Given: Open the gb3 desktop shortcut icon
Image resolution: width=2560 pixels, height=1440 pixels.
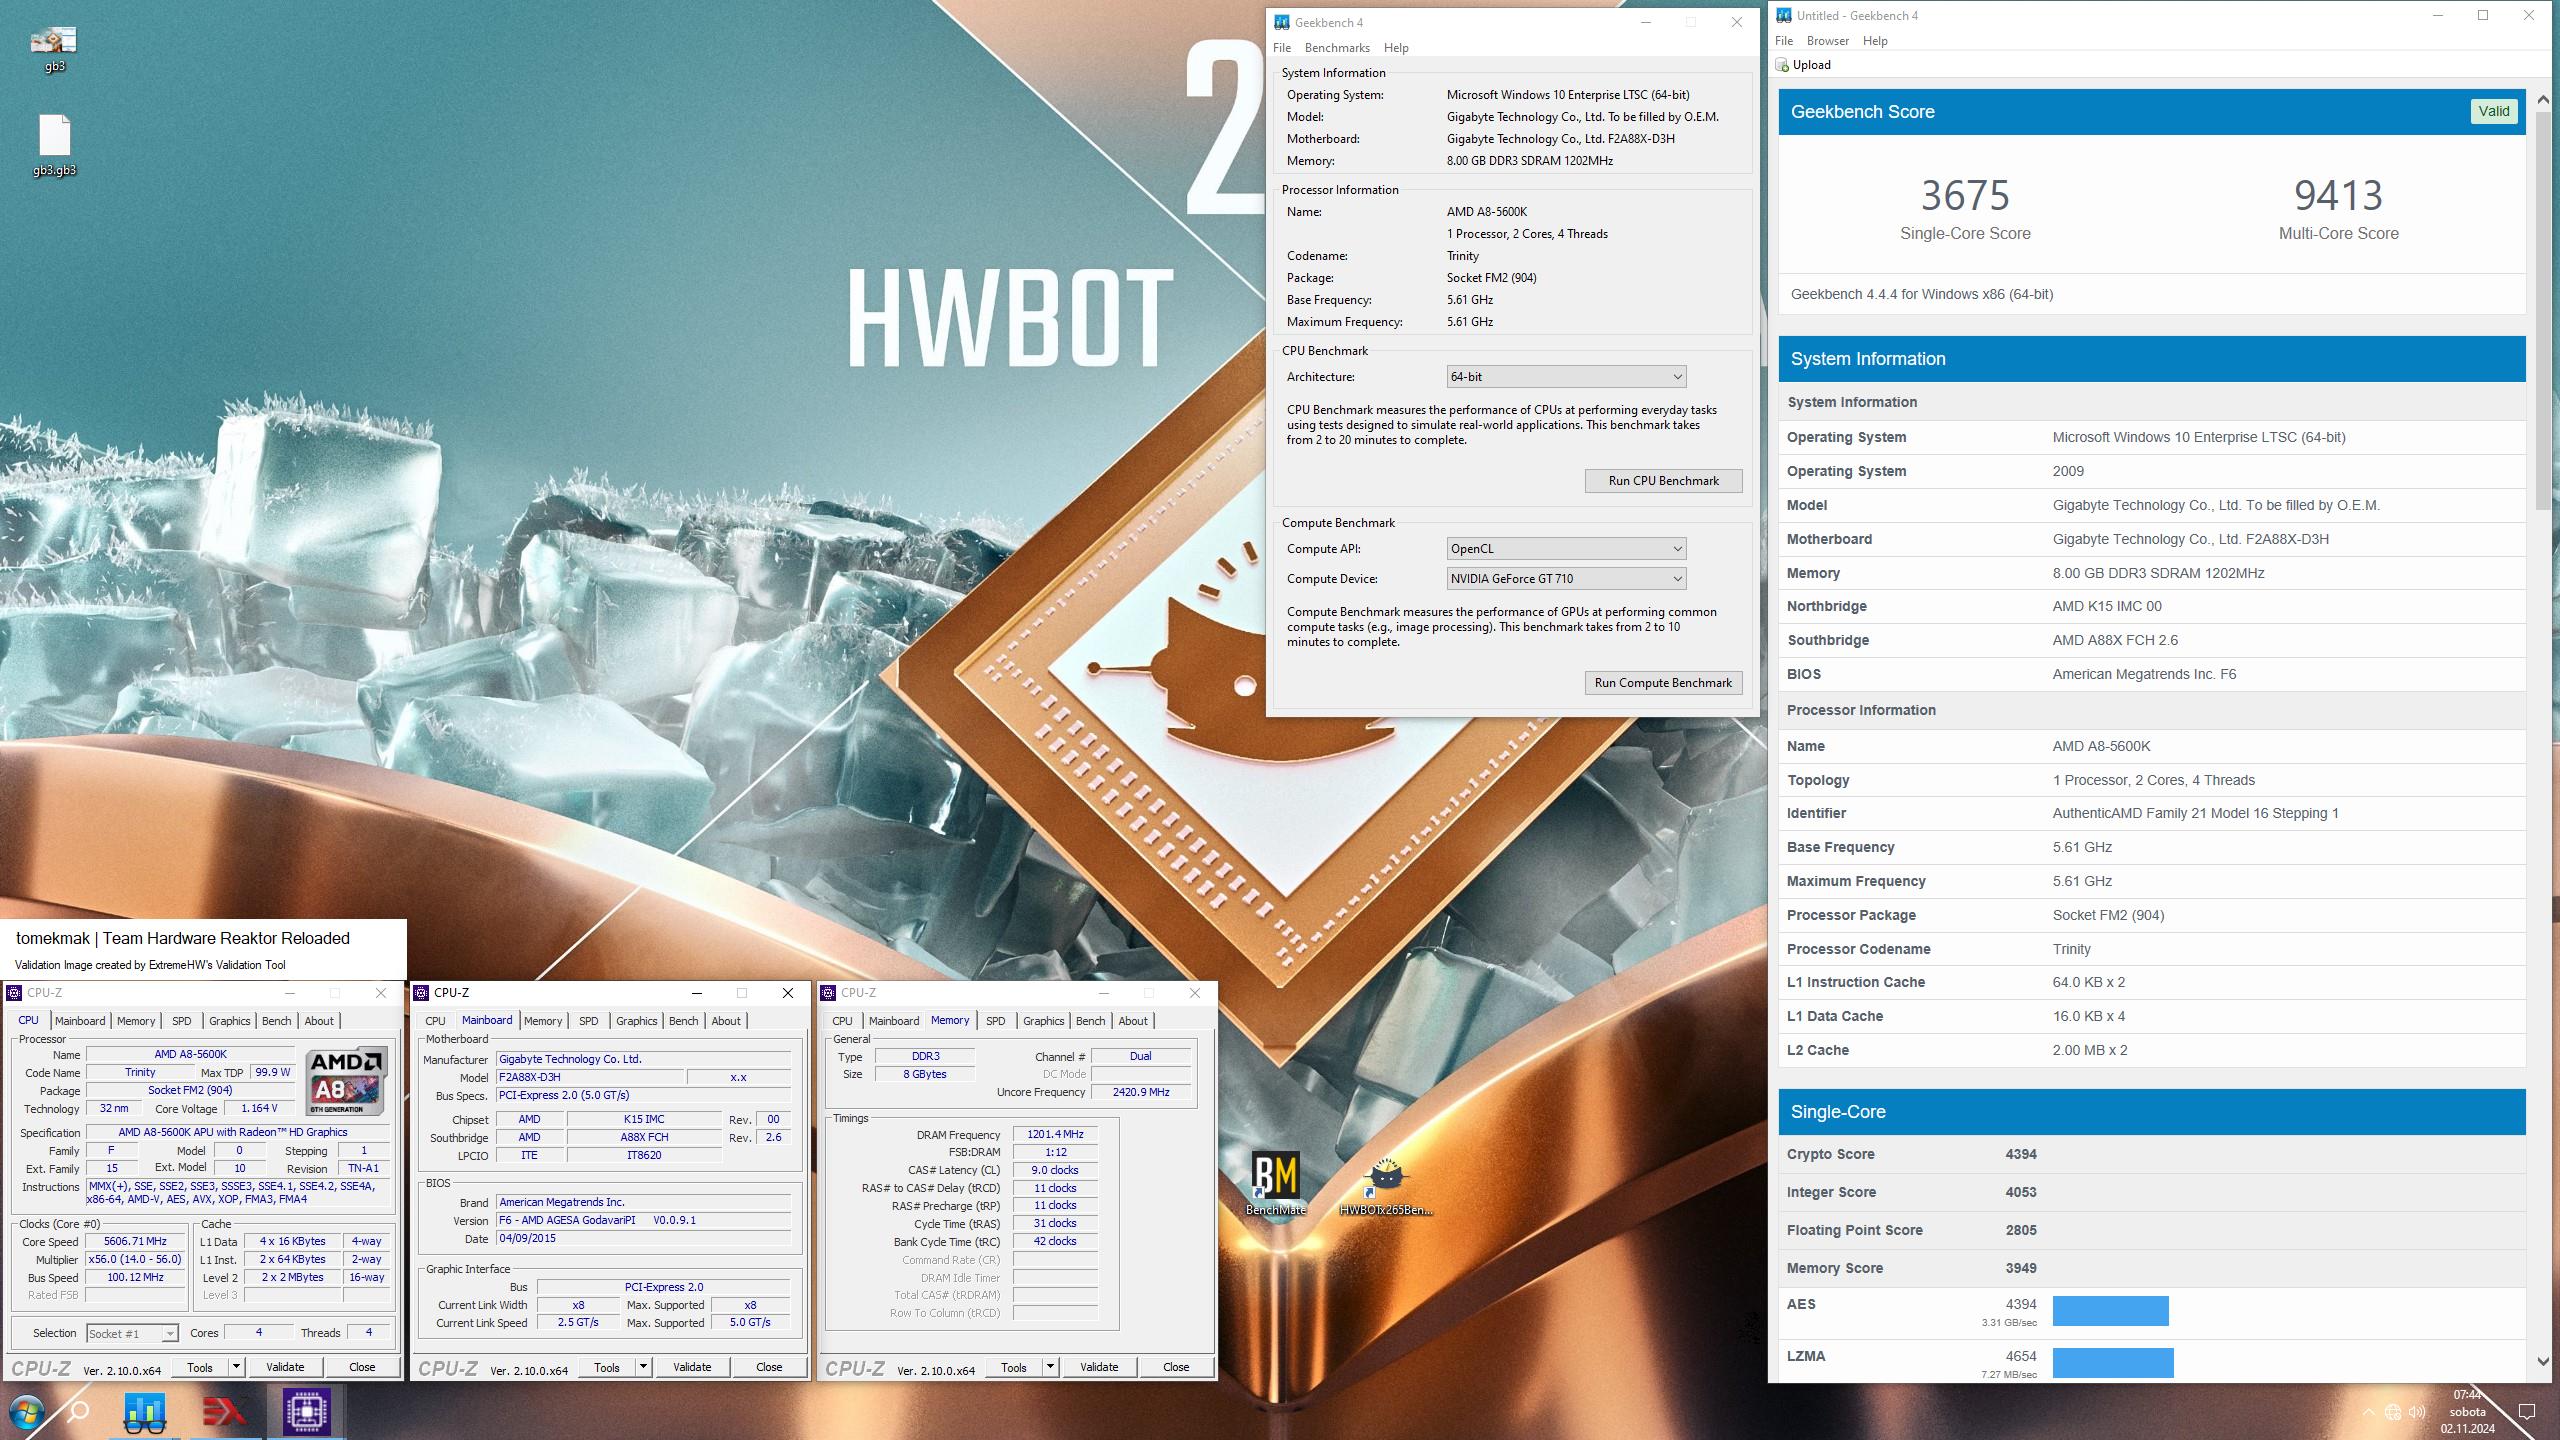Looking at the screenshot, I should [54, 49].
